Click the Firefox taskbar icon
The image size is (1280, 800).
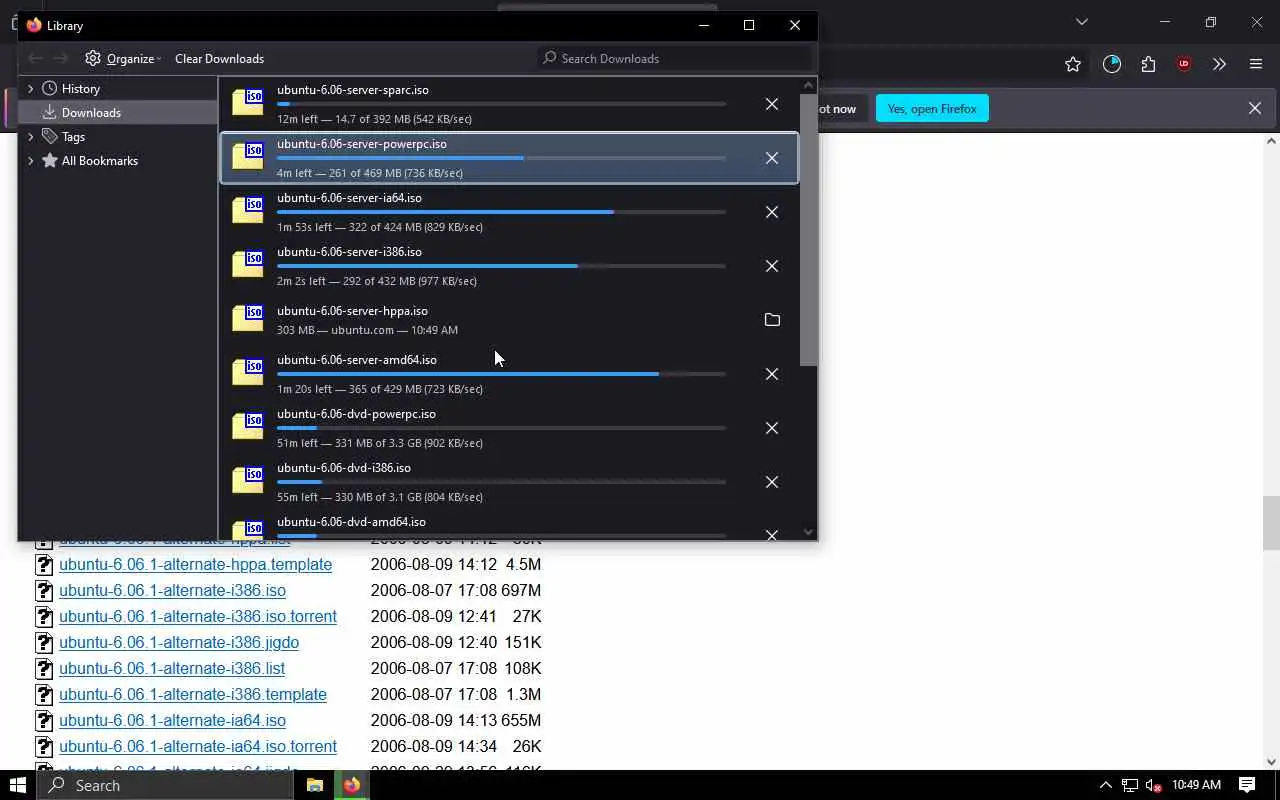tap(352, 785)
